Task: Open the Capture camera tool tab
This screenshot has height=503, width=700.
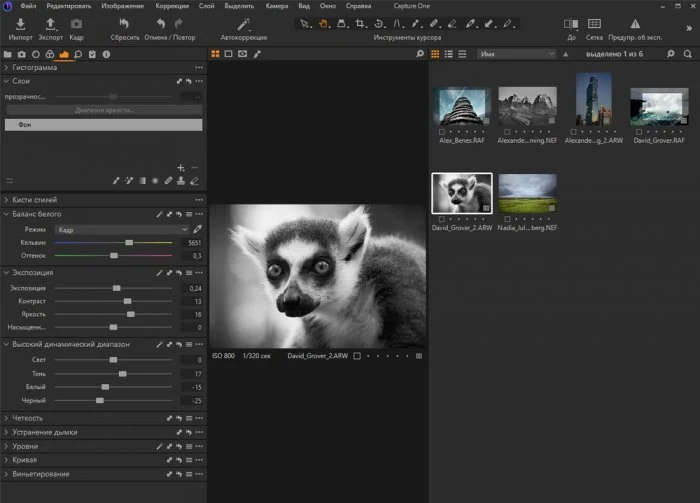Action: [x=21, y=54]
